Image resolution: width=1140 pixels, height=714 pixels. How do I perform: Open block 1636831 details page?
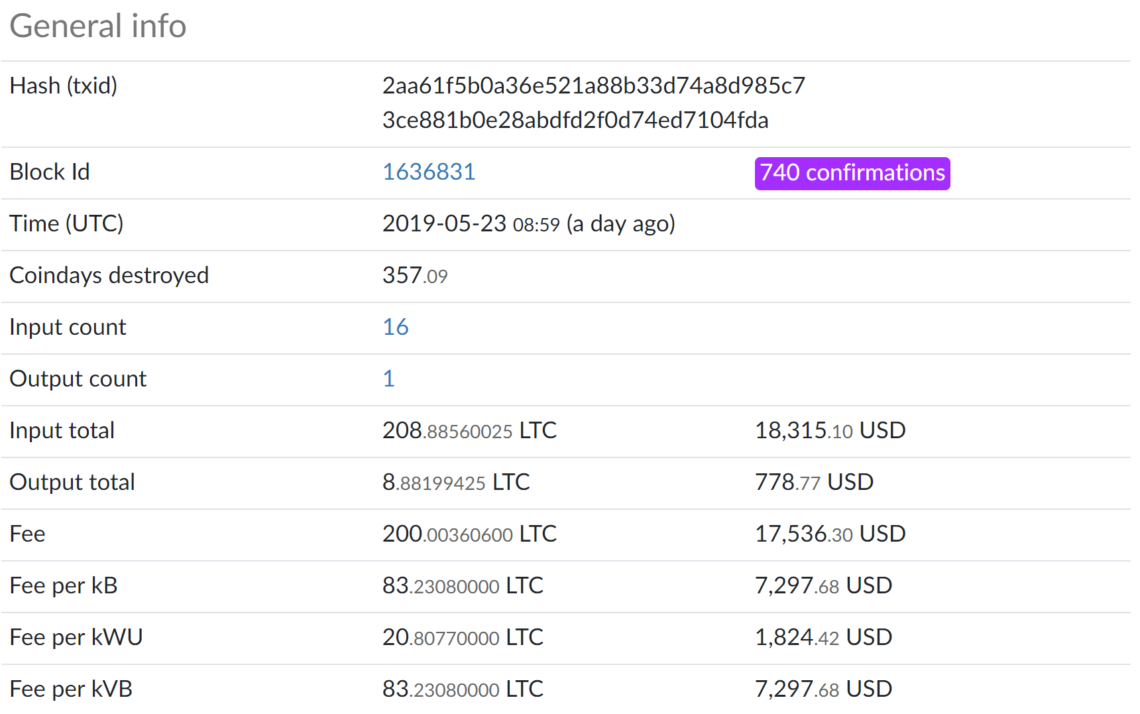[x=428, y=172]
